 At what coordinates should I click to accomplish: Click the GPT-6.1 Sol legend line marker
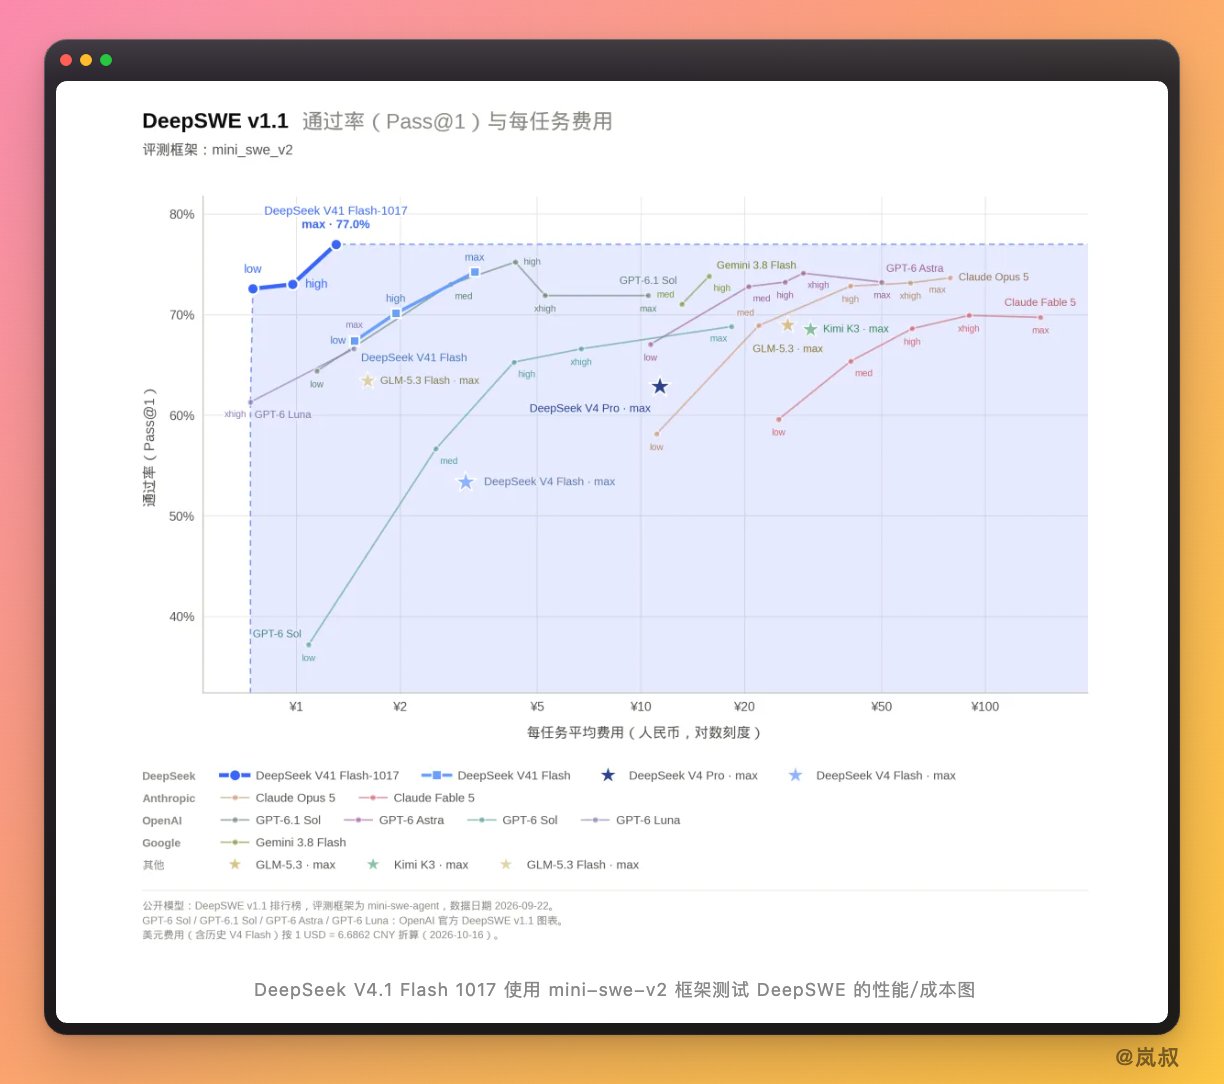click(234, 820)
